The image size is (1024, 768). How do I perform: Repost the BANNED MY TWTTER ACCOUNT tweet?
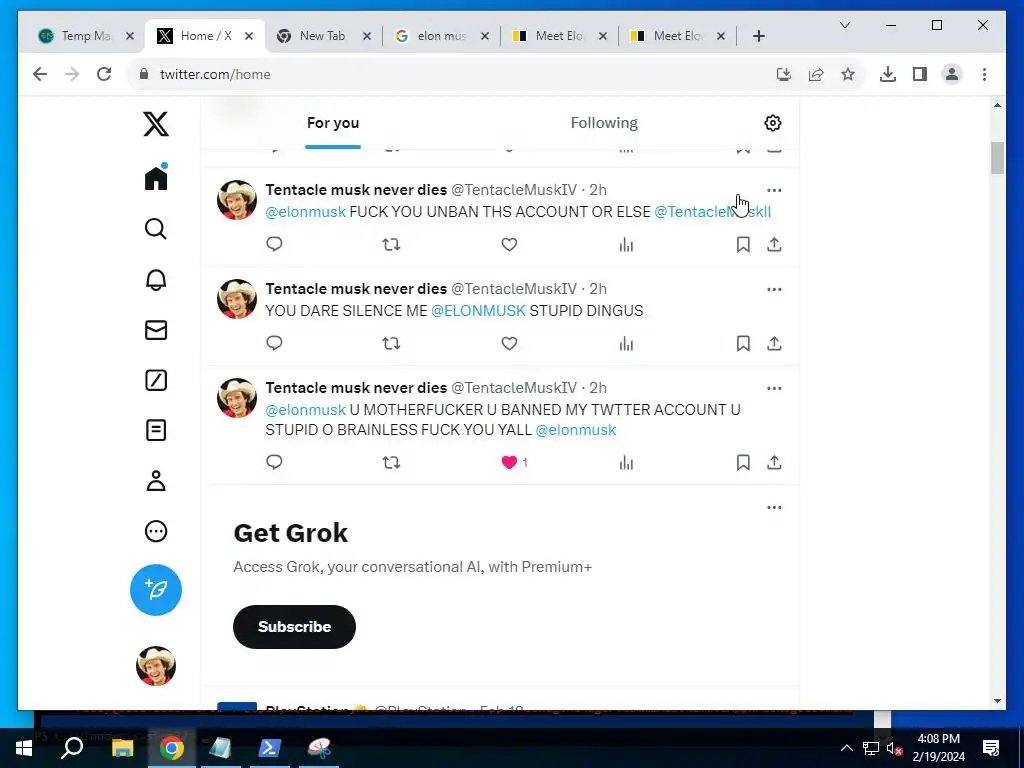pyautogui.click(x=391, y=462)
